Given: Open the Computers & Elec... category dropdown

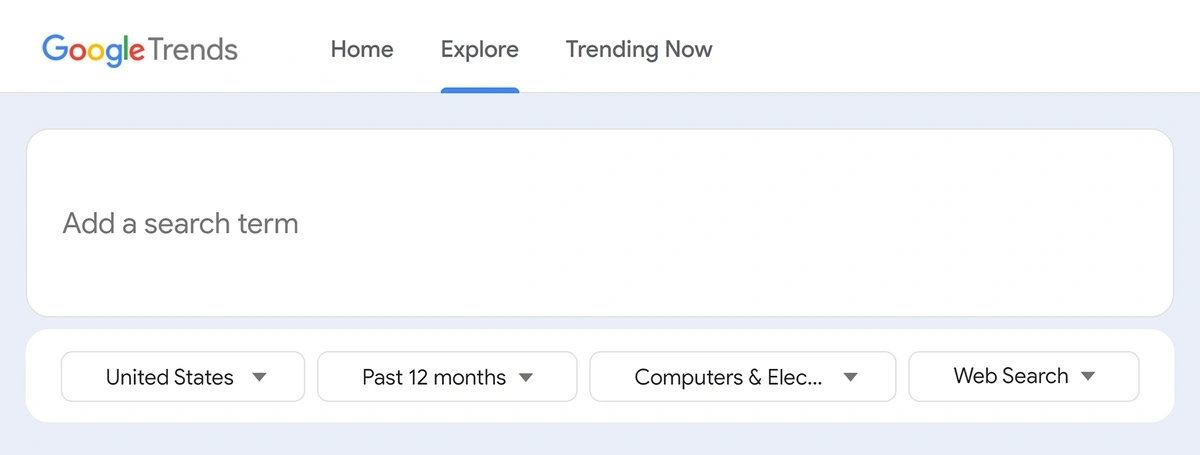Looking at the screenshot, I should (743, 377).
